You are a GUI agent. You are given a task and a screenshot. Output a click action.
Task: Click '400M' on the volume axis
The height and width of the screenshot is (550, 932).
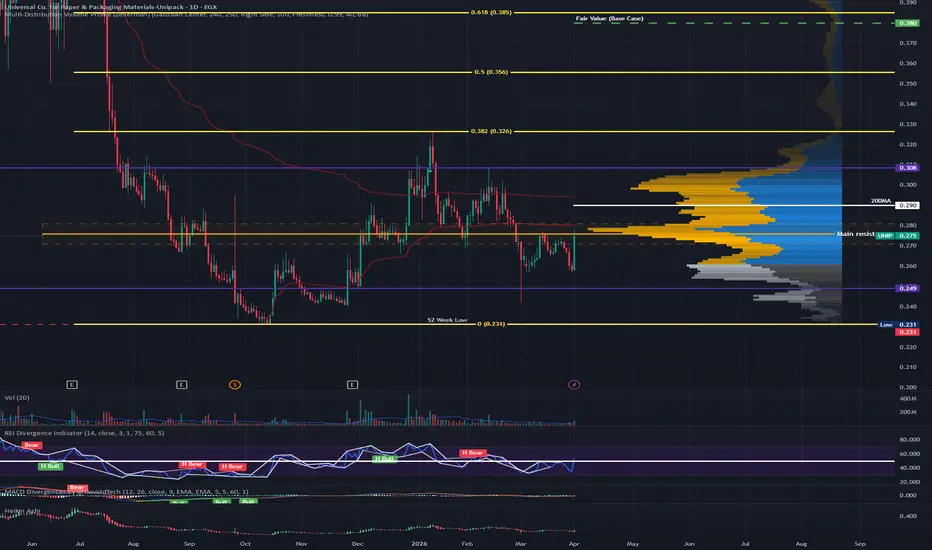908,398
